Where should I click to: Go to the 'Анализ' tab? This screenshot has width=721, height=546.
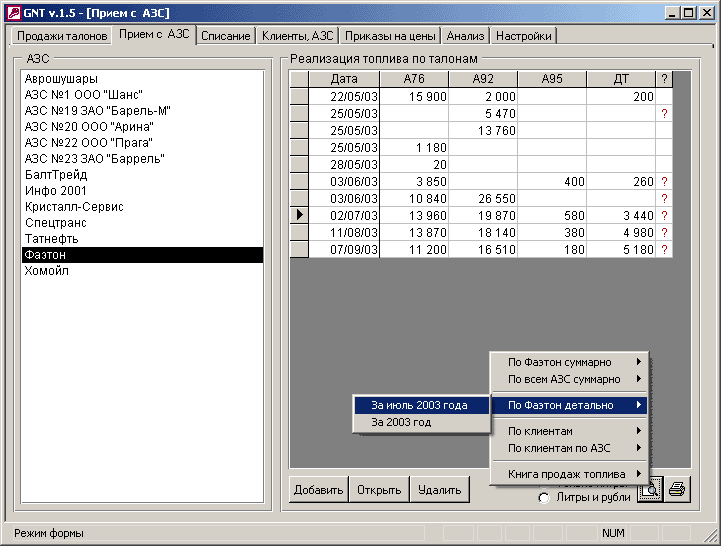(465, 36)
